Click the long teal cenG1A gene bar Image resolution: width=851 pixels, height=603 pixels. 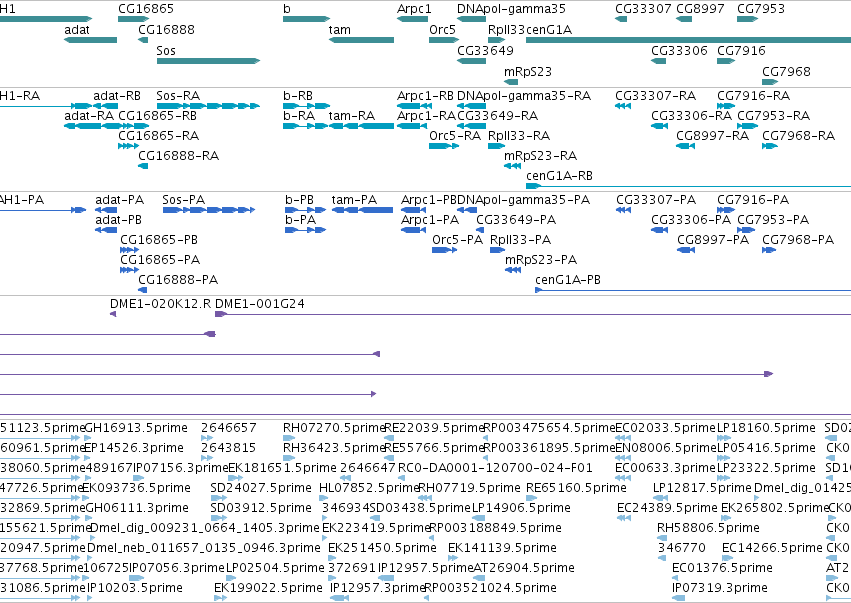688,40
